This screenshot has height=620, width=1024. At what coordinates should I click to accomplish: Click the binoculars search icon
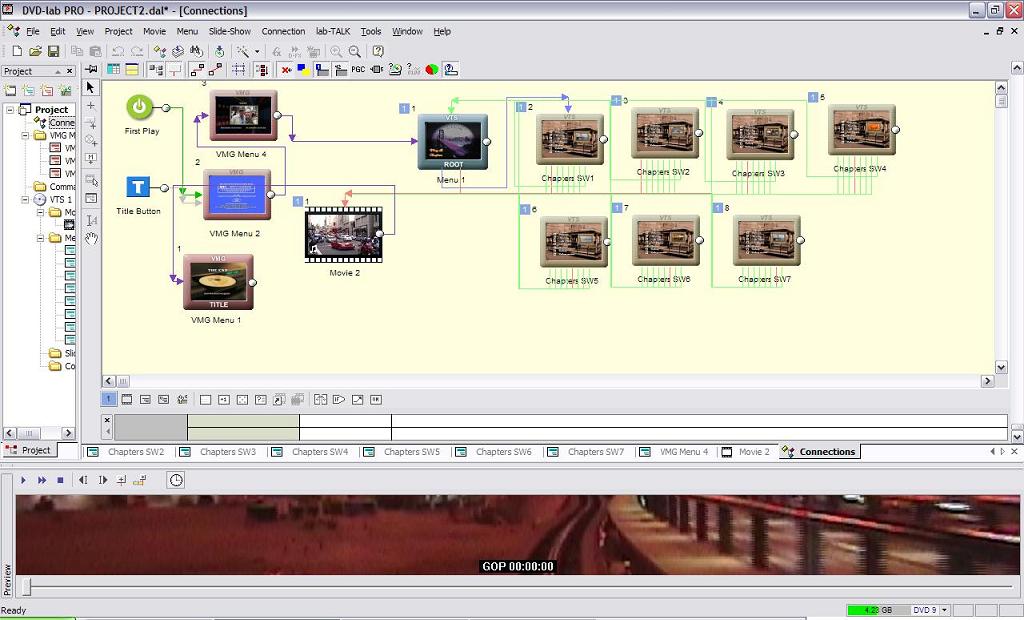(x=196, y=51)
